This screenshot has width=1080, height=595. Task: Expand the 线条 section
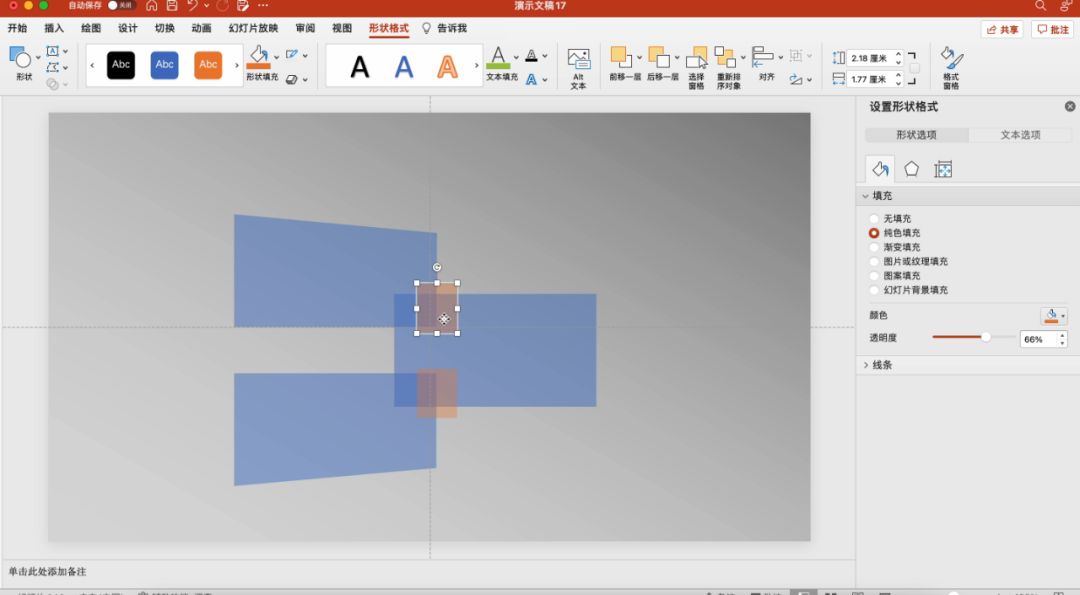(866, 365)
